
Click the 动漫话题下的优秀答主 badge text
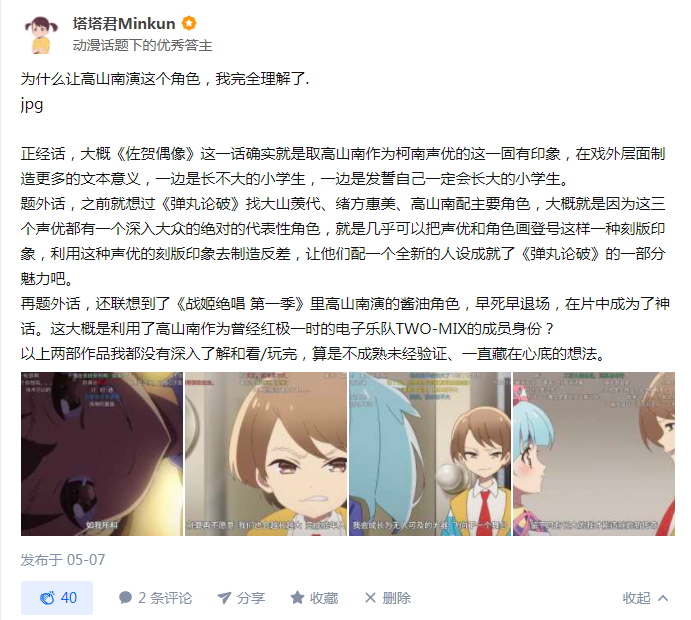pyautogui.click(x=142, y=45)
